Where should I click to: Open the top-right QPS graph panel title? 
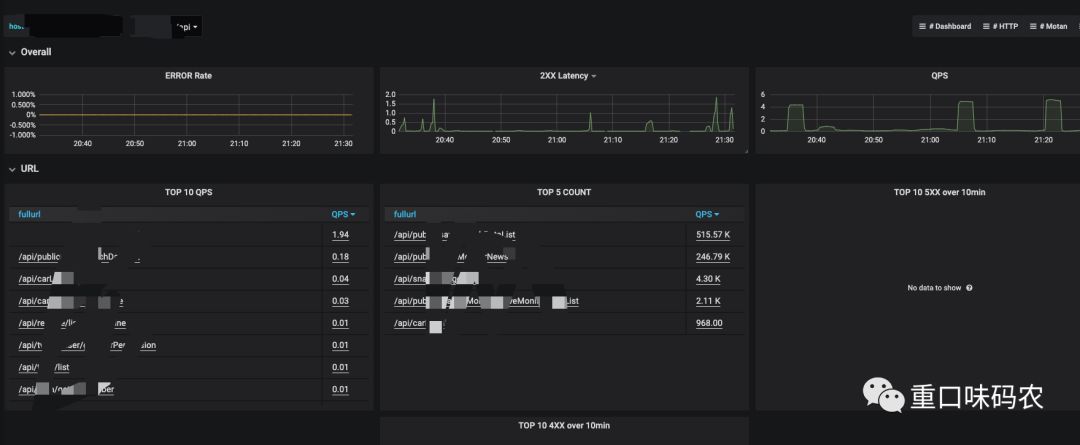[939, 76]
